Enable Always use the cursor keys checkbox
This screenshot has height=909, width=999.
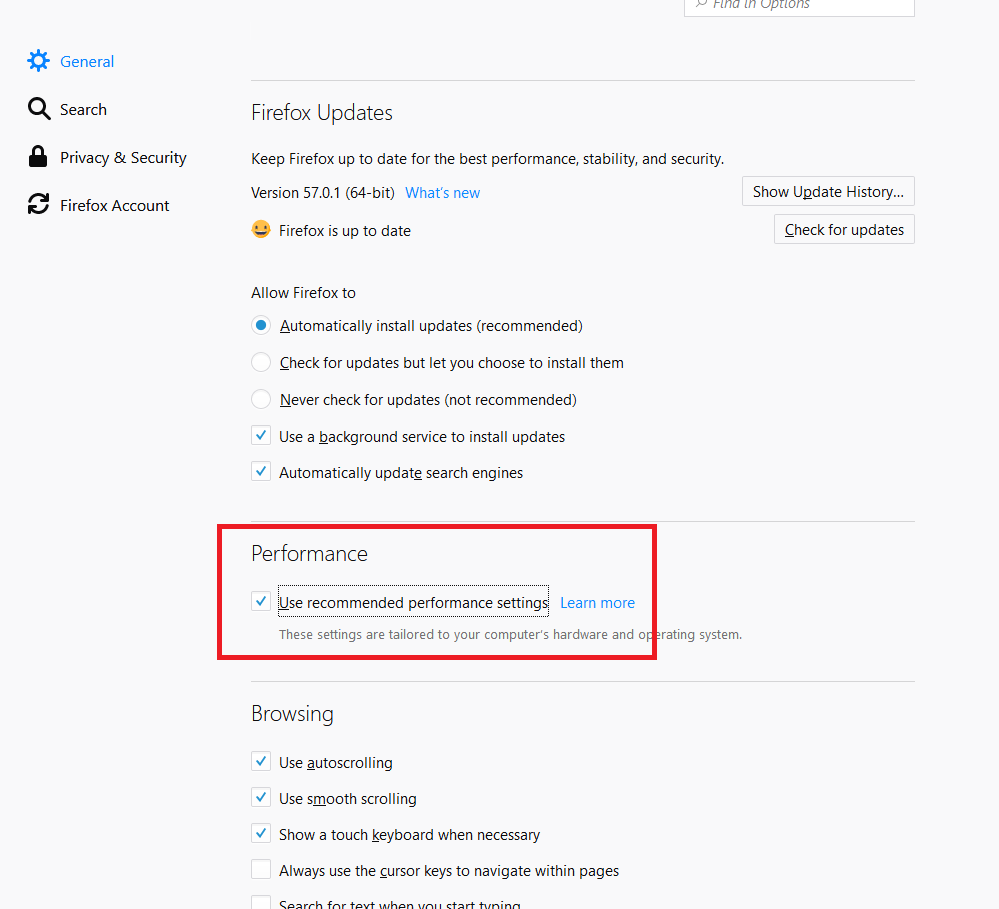point(261,870)
